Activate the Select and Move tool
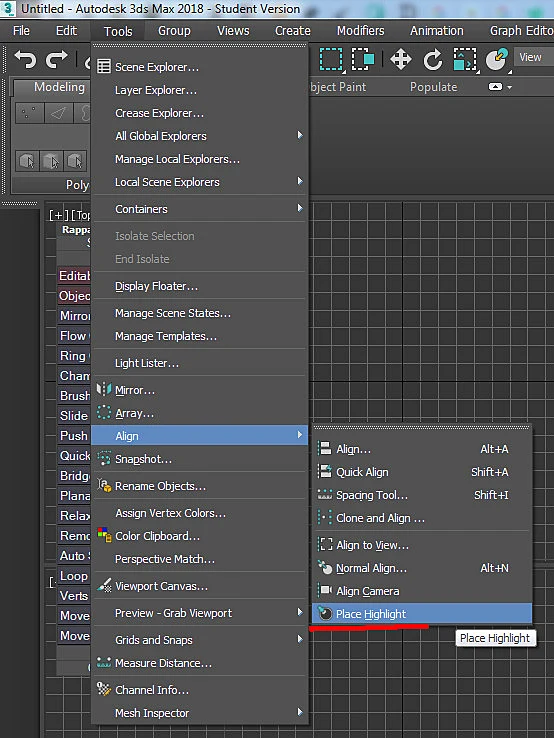 (401, 60)
